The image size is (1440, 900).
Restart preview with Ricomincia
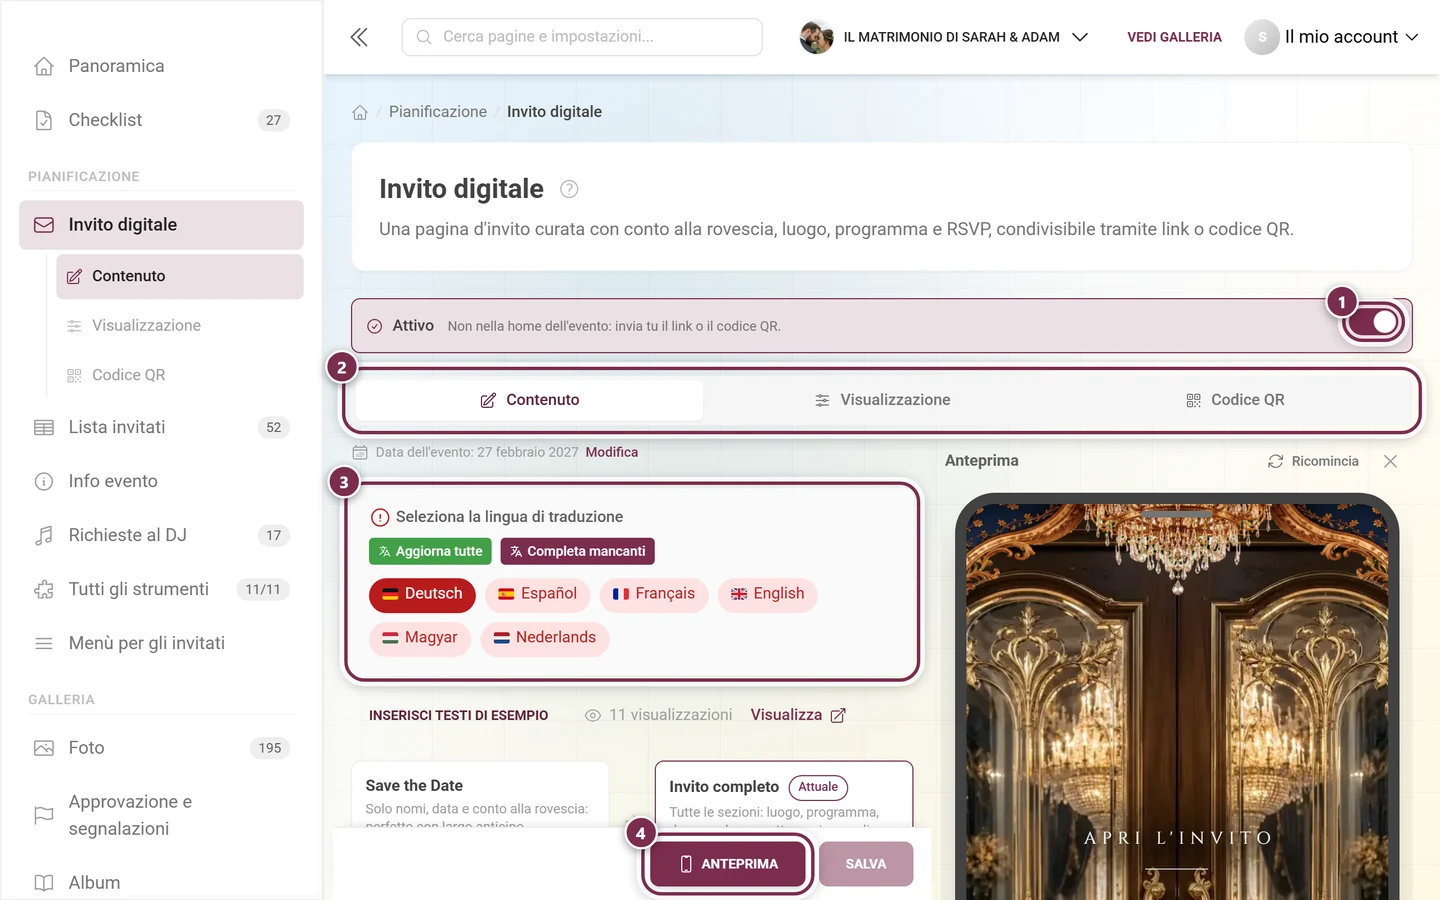pyautogui.click(x=1313, y=461)
